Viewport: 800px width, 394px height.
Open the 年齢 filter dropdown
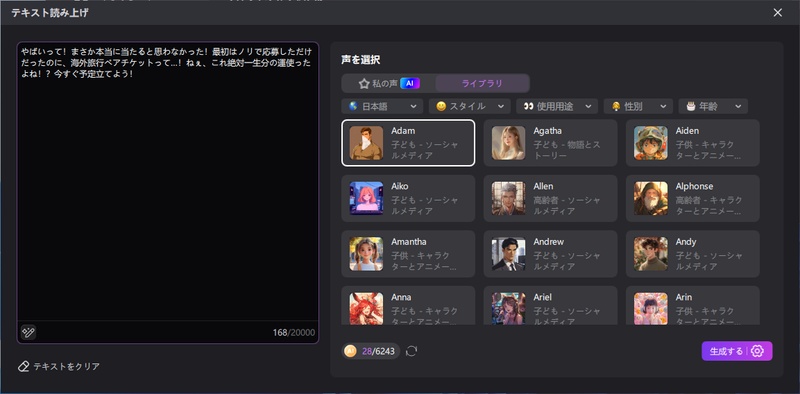click(x=713, y=106)
